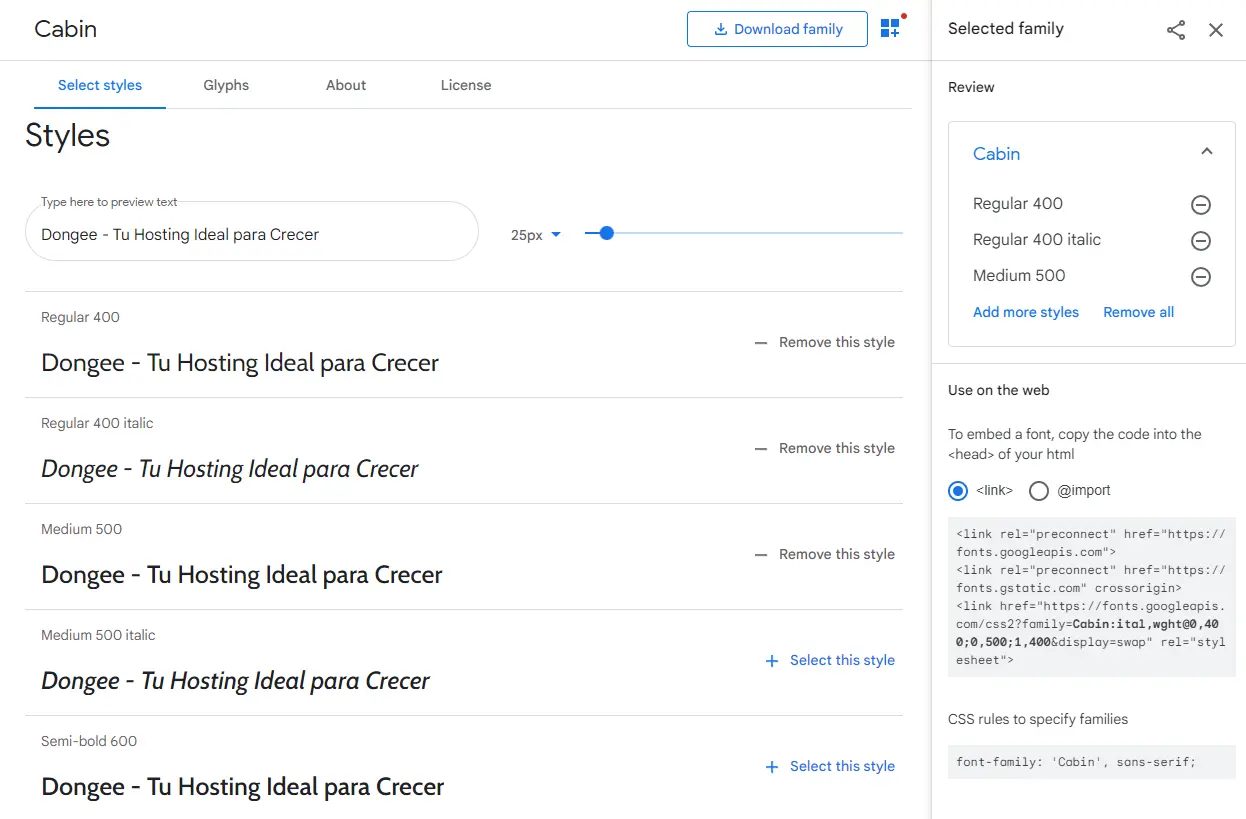This screenshot has height=819, width=1246.
Task: Open the License tab
Action: [x=466, y=85]
